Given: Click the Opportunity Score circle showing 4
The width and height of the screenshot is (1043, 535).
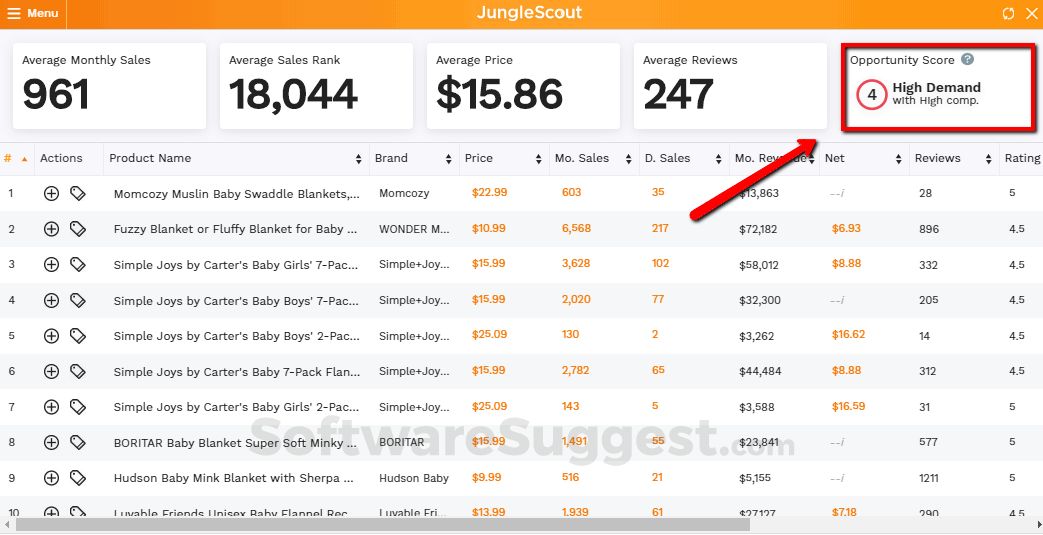Looking at the screenshot, I should point(872,95).
